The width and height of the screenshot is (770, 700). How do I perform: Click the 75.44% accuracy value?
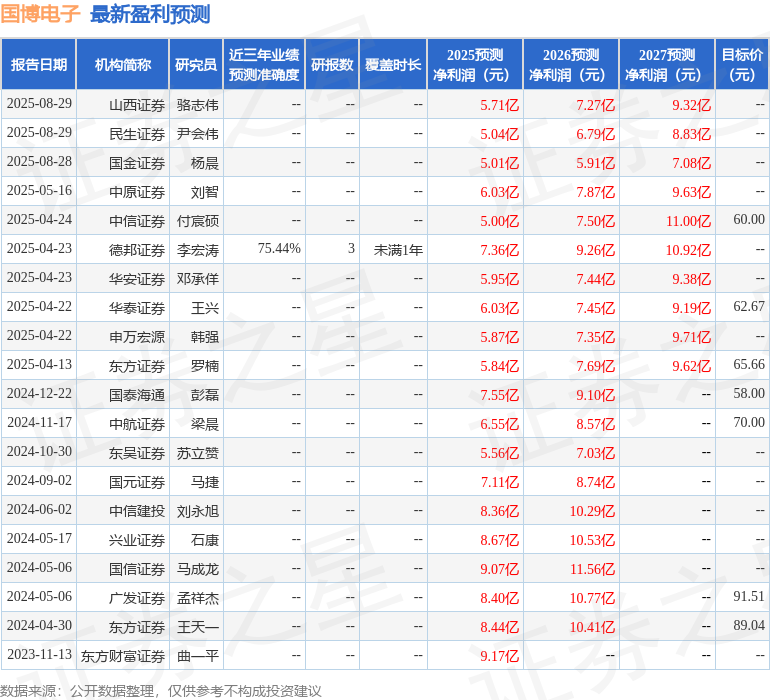(x=279, y=248)
